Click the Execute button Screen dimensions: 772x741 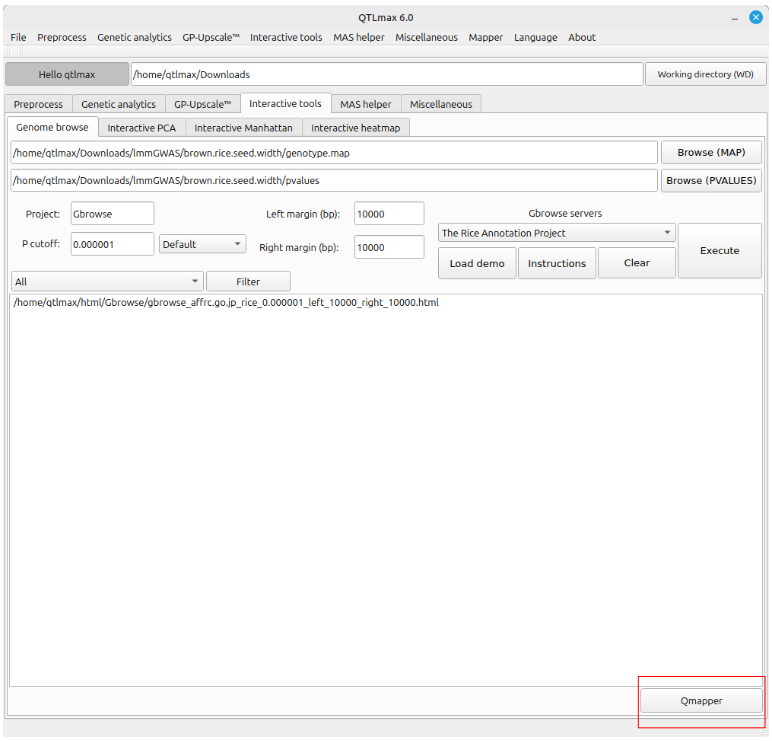click(719, 250)
